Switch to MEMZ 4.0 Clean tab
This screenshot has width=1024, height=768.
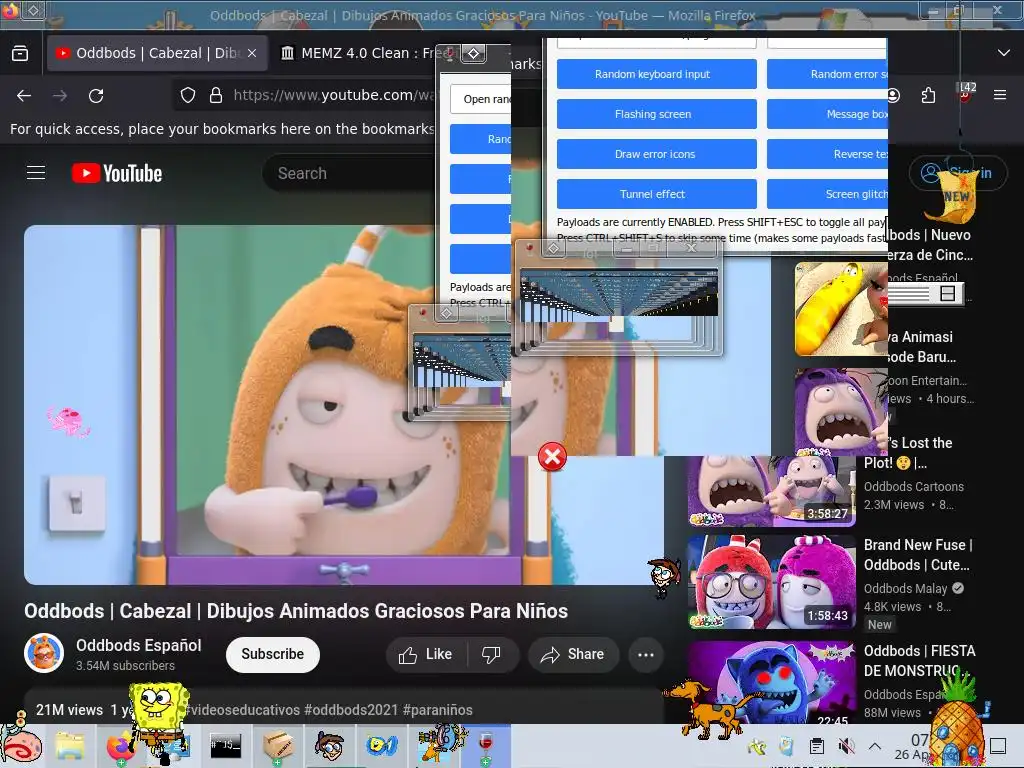click(x=356, y=53)
